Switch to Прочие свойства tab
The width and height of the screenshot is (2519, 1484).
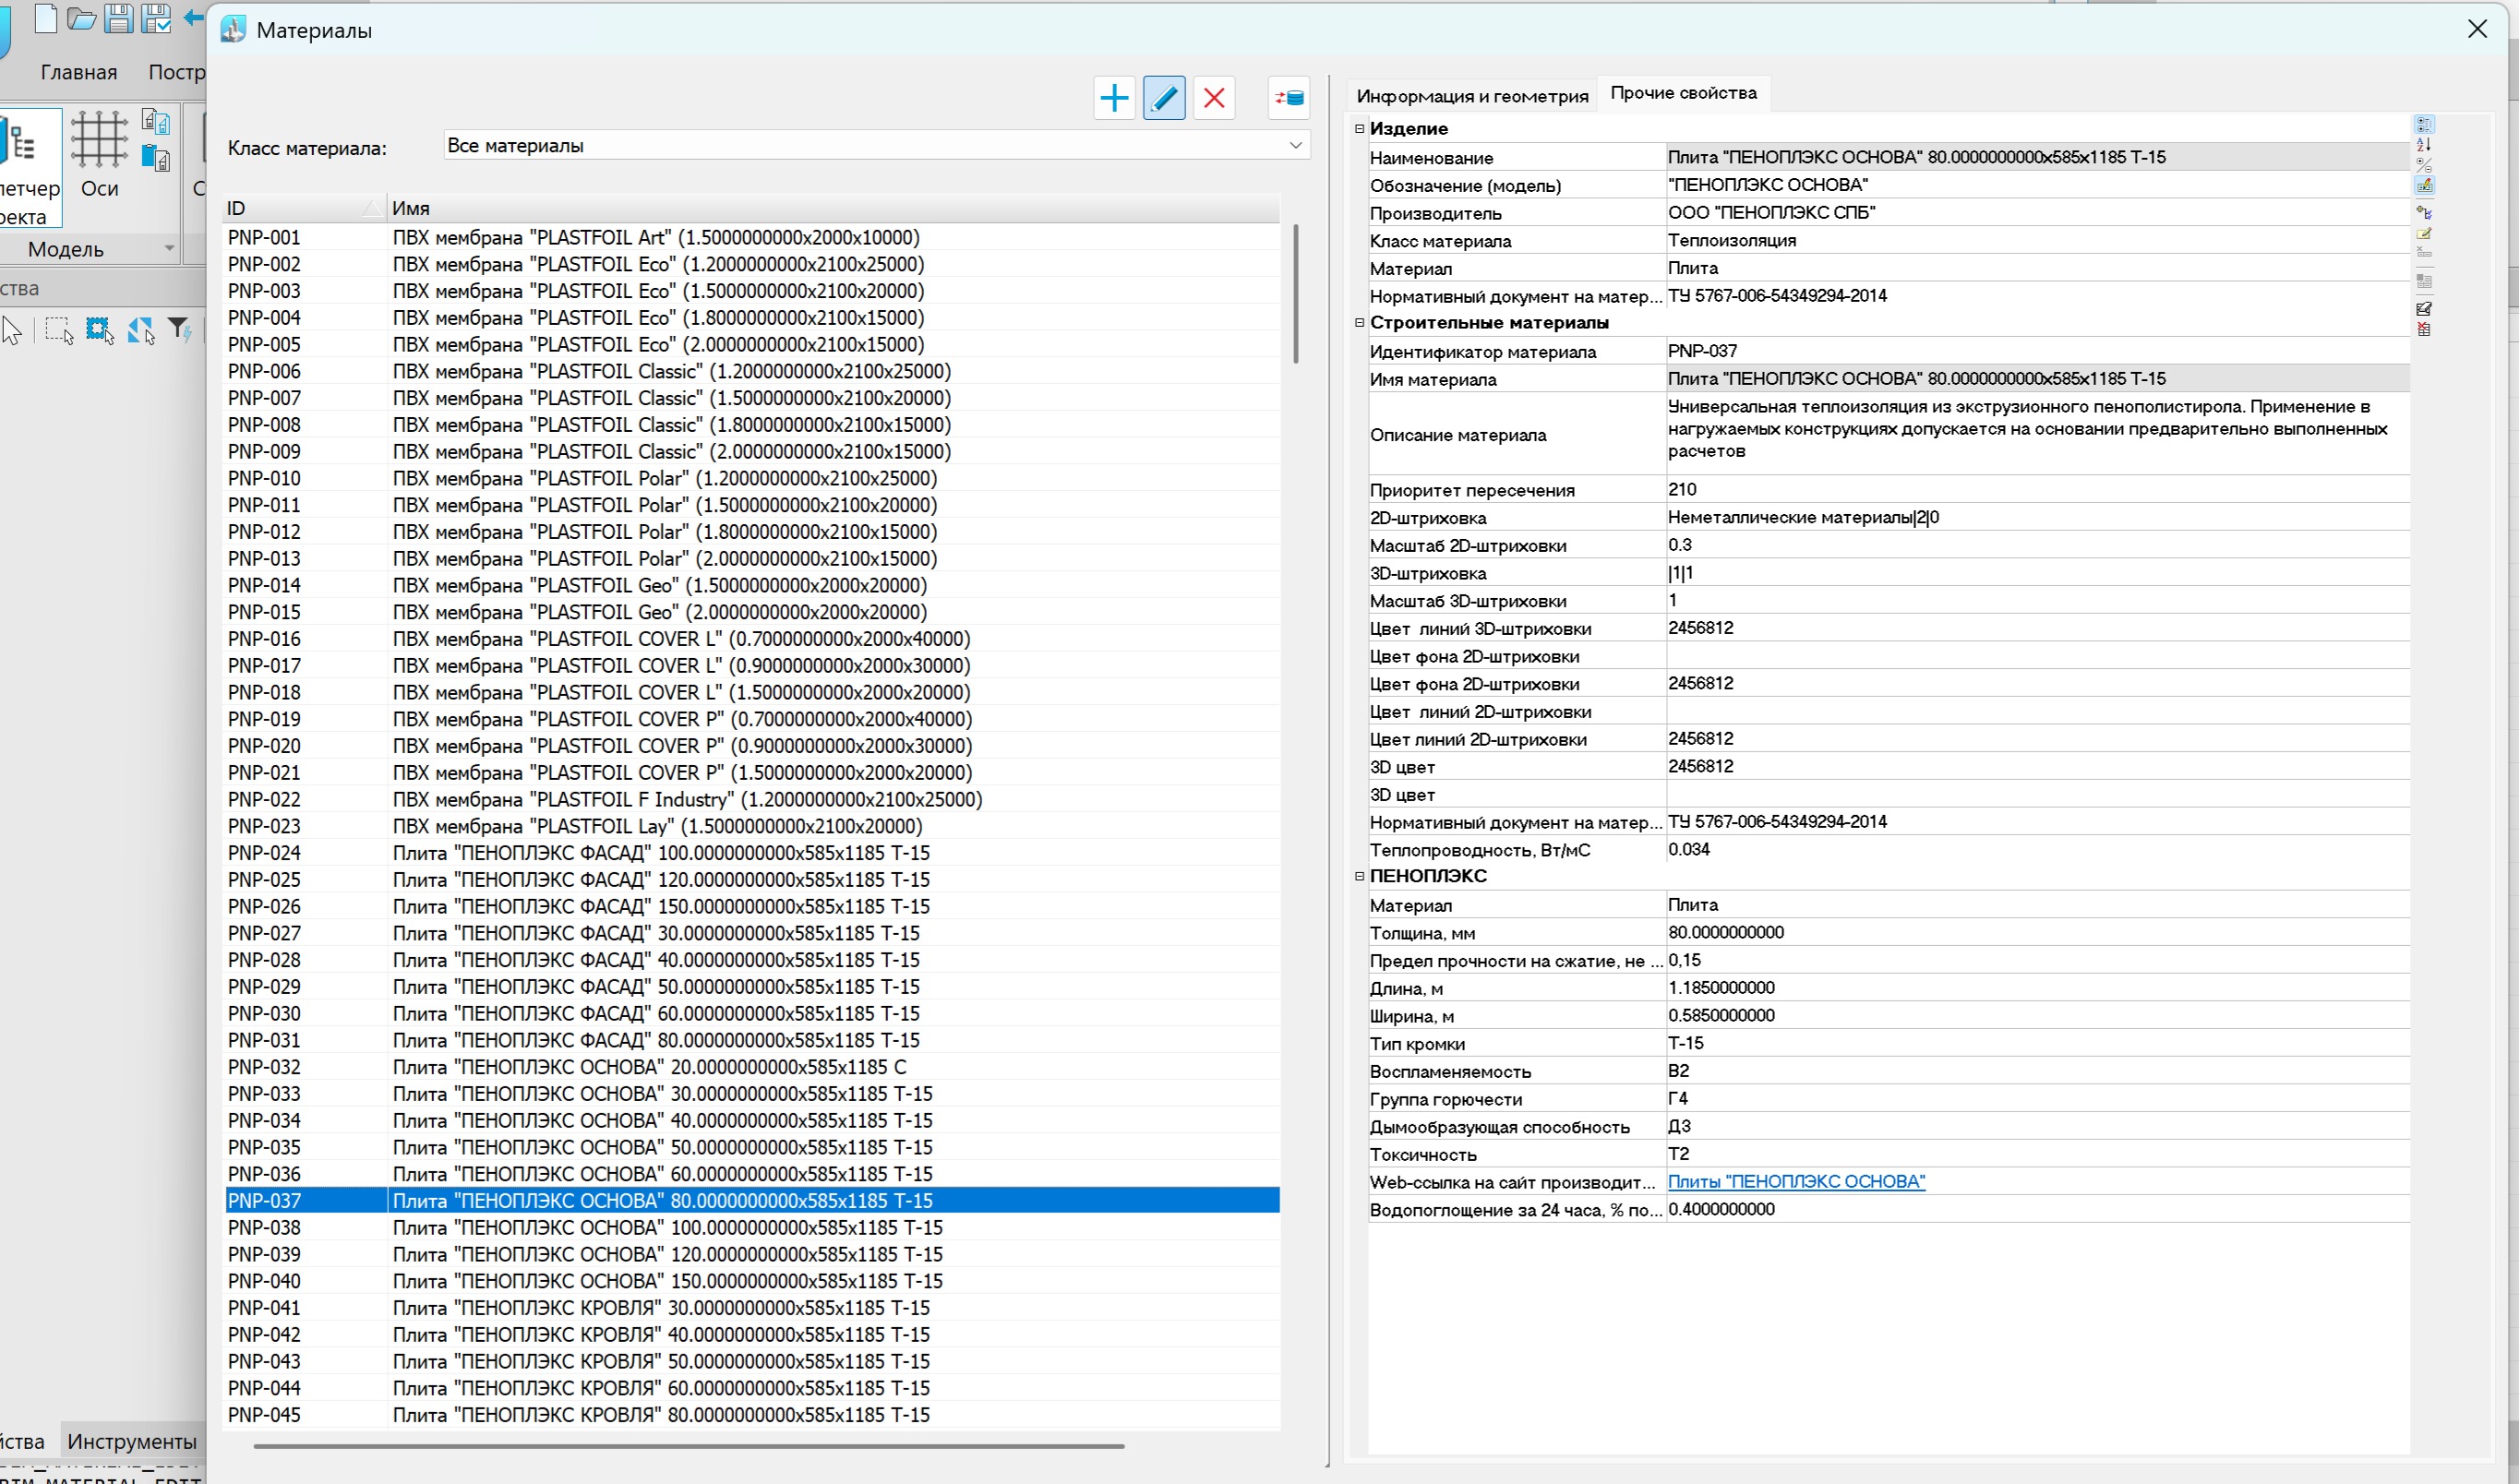click(1683, 93)
